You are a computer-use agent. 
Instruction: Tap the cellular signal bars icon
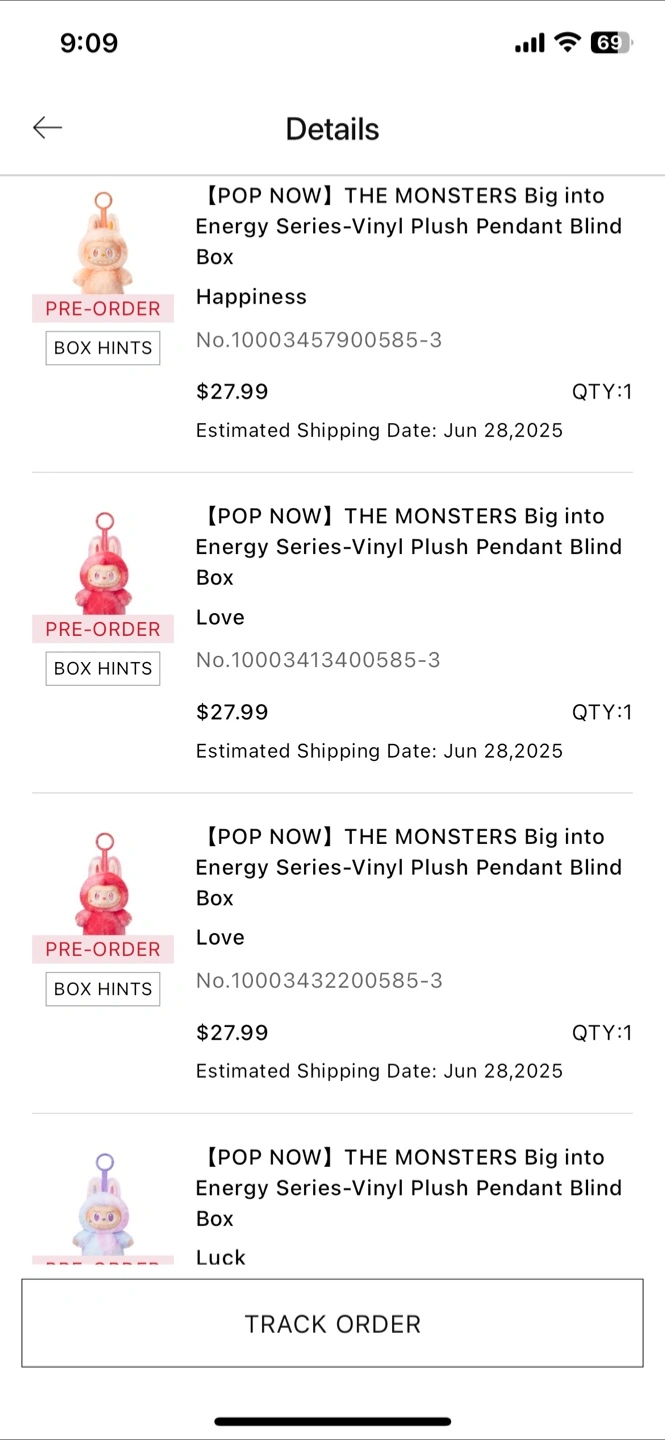pos(529,43)
